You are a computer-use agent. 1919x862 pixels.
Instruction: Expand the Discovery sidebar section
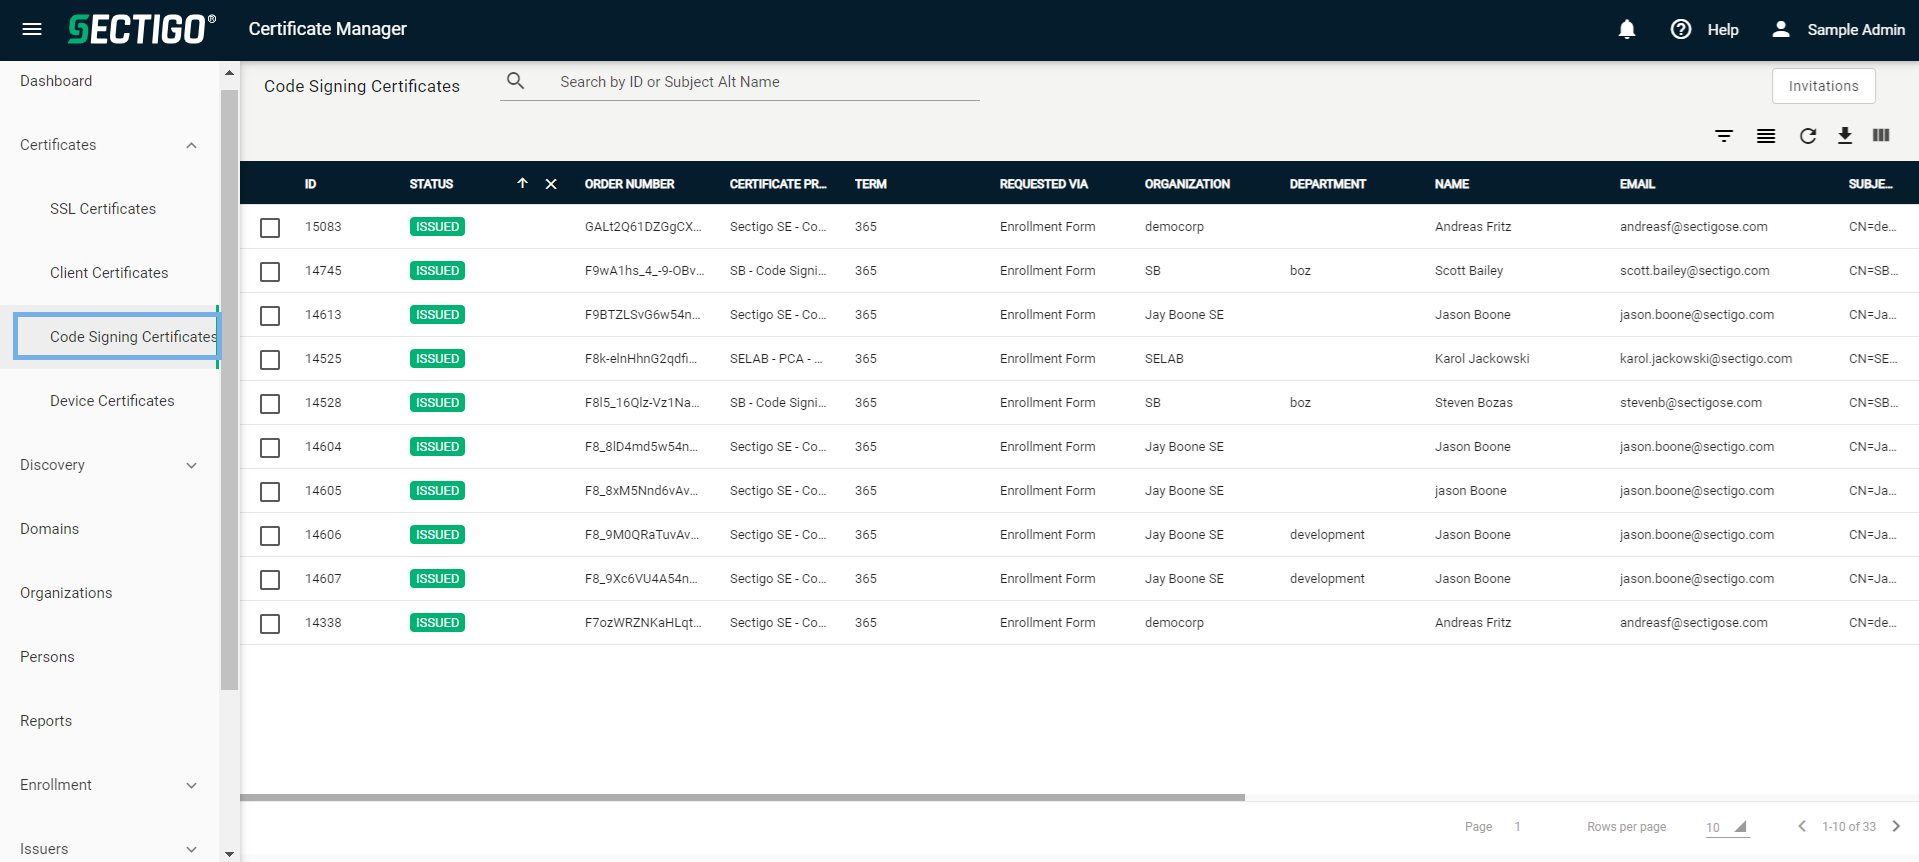(x=191, y=466)
